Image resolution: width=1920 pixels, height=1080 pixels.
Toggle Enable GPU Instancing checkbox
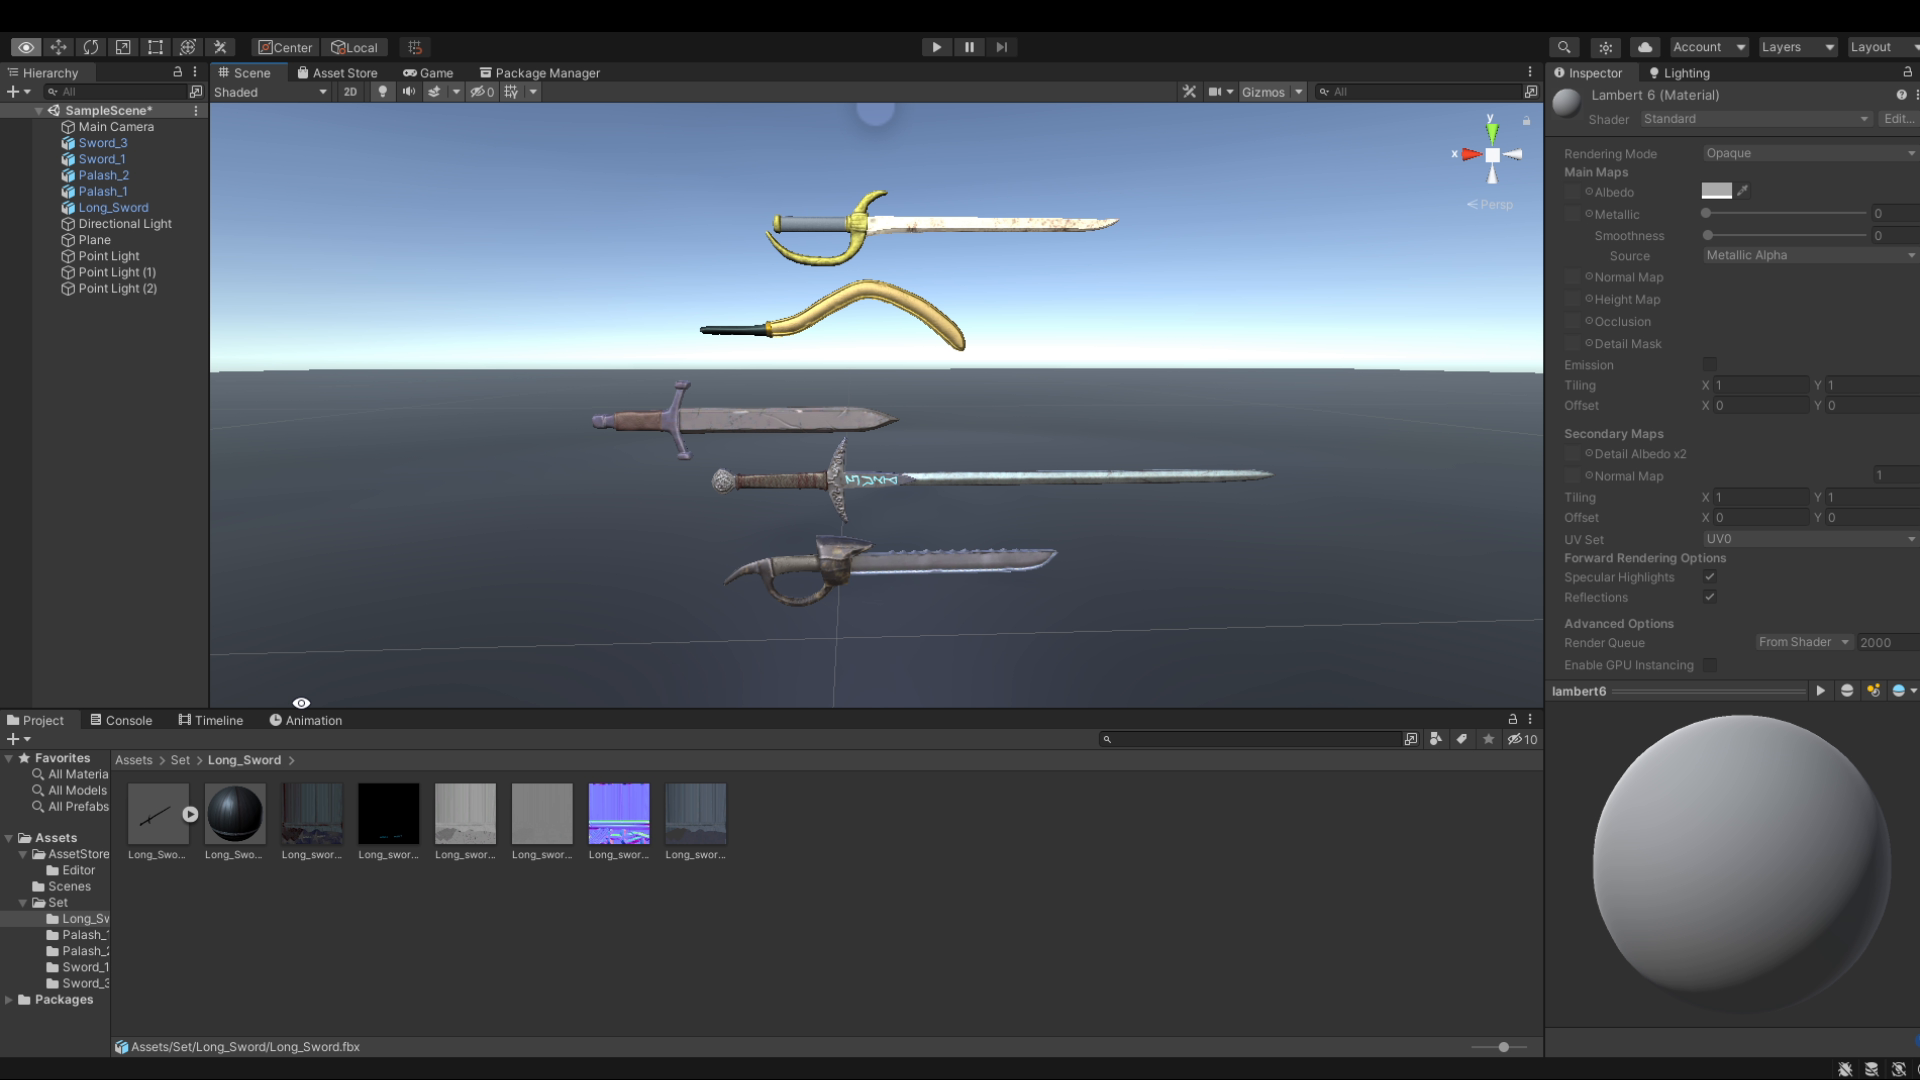(1709, 665)
